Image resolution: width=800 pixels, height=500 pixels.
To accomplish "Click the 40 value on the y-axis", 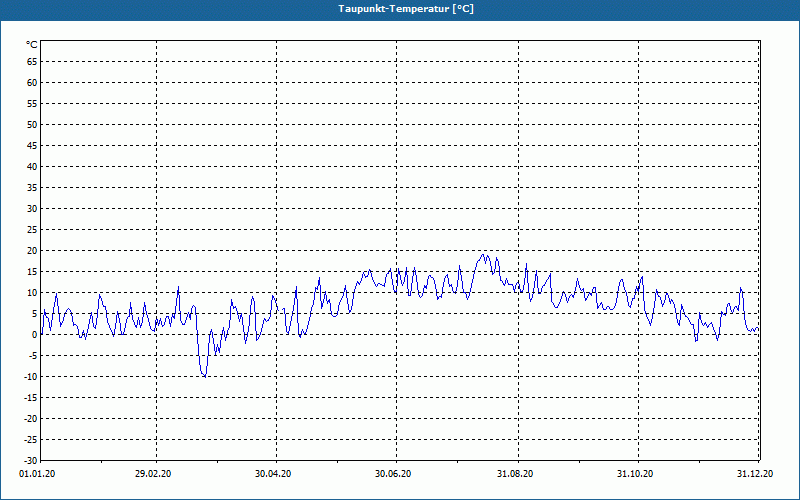I will point(32,167).
